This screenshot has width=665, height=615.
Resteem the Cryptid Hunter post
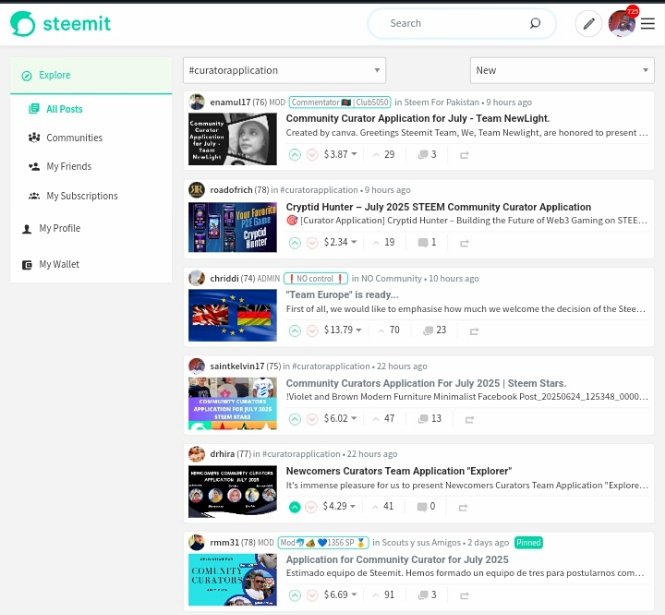[464, 243]
